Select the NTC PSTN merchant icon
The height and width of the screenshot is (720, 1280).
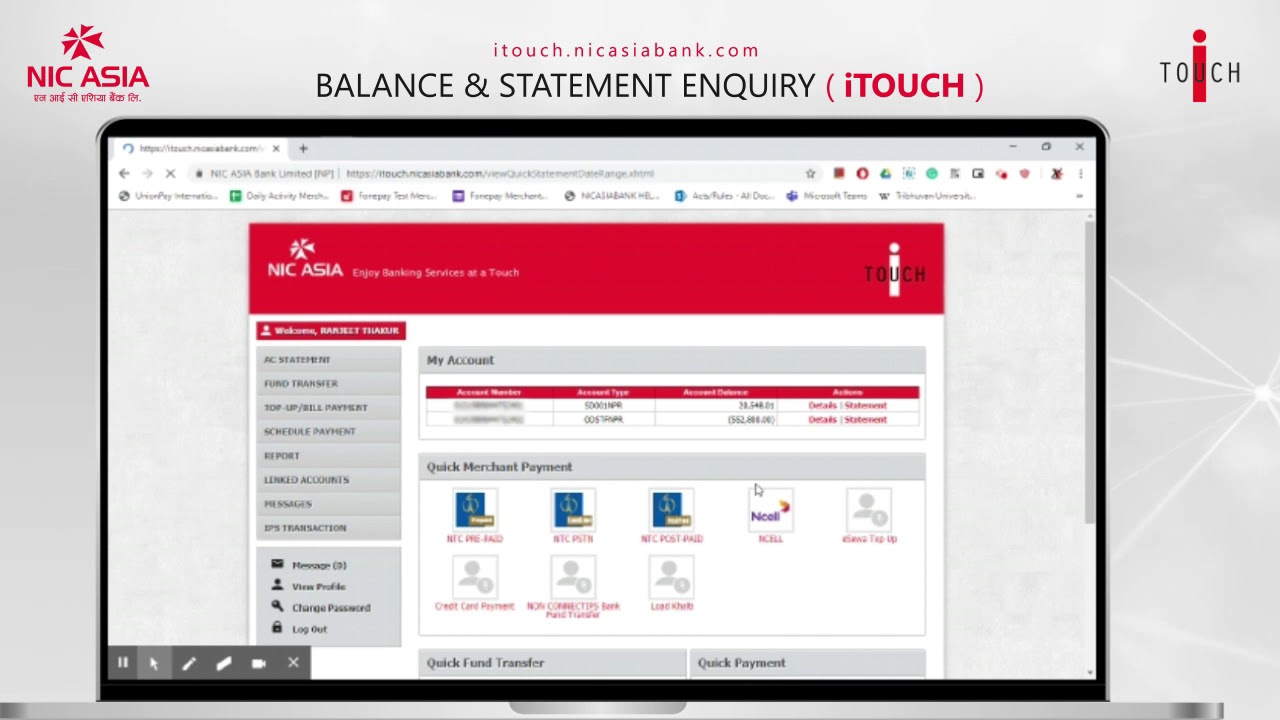pos(573,510)
